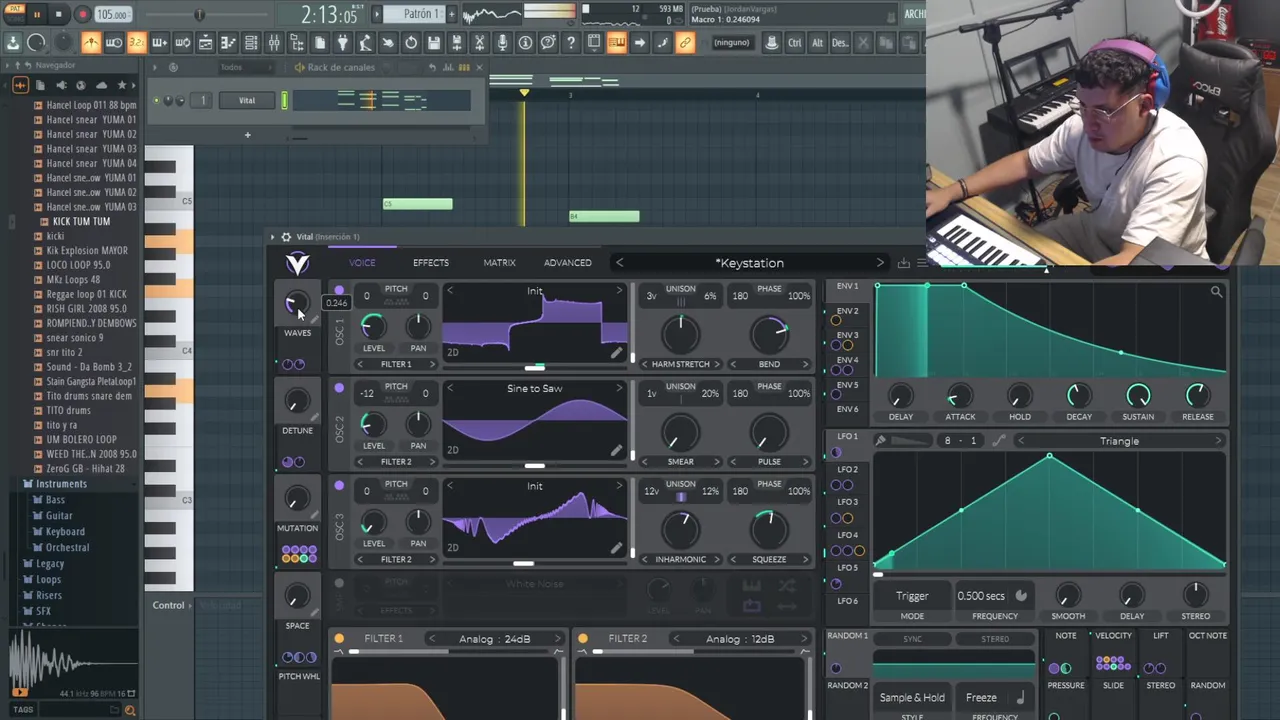Toggle the PAT/SONG mode switch
This screenshot has width=1280, height=720.
click(13, 14)
